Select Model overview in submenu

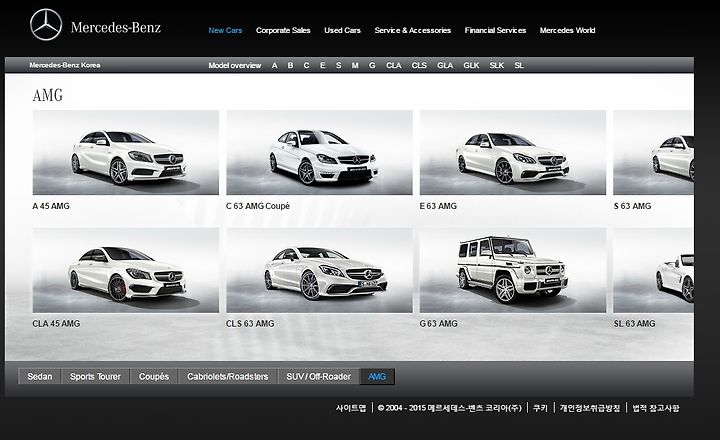pos(235,66)
